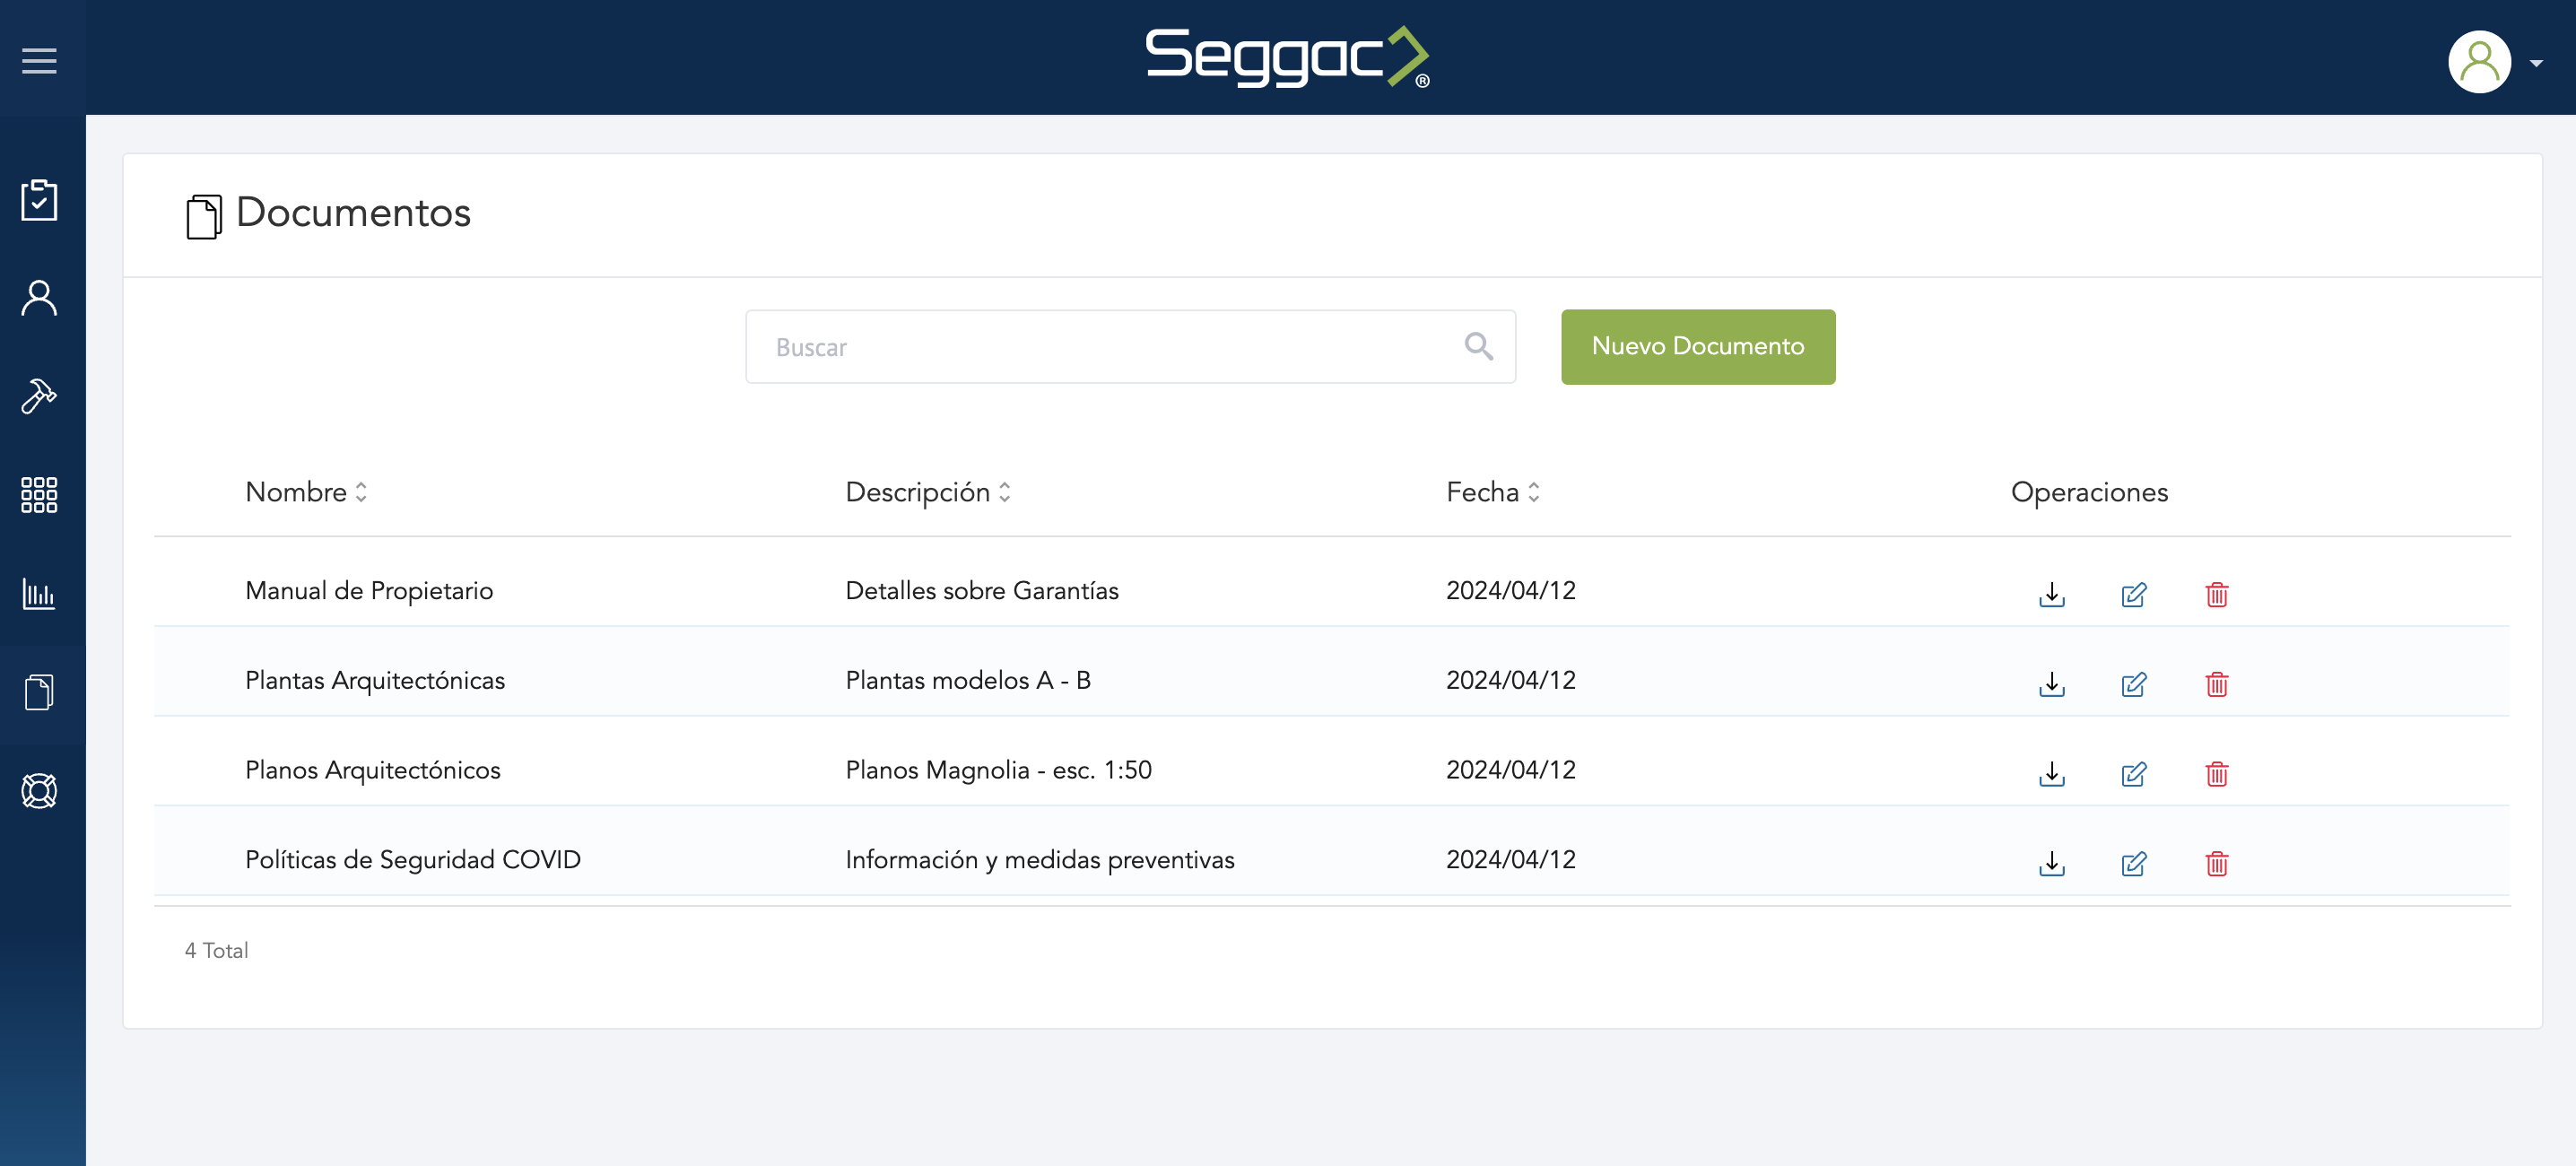This screenshot has height=1166, width=2576.
Task: Sort table by Fecha column
Action: pyautogui.click(x=1533, y=492)
